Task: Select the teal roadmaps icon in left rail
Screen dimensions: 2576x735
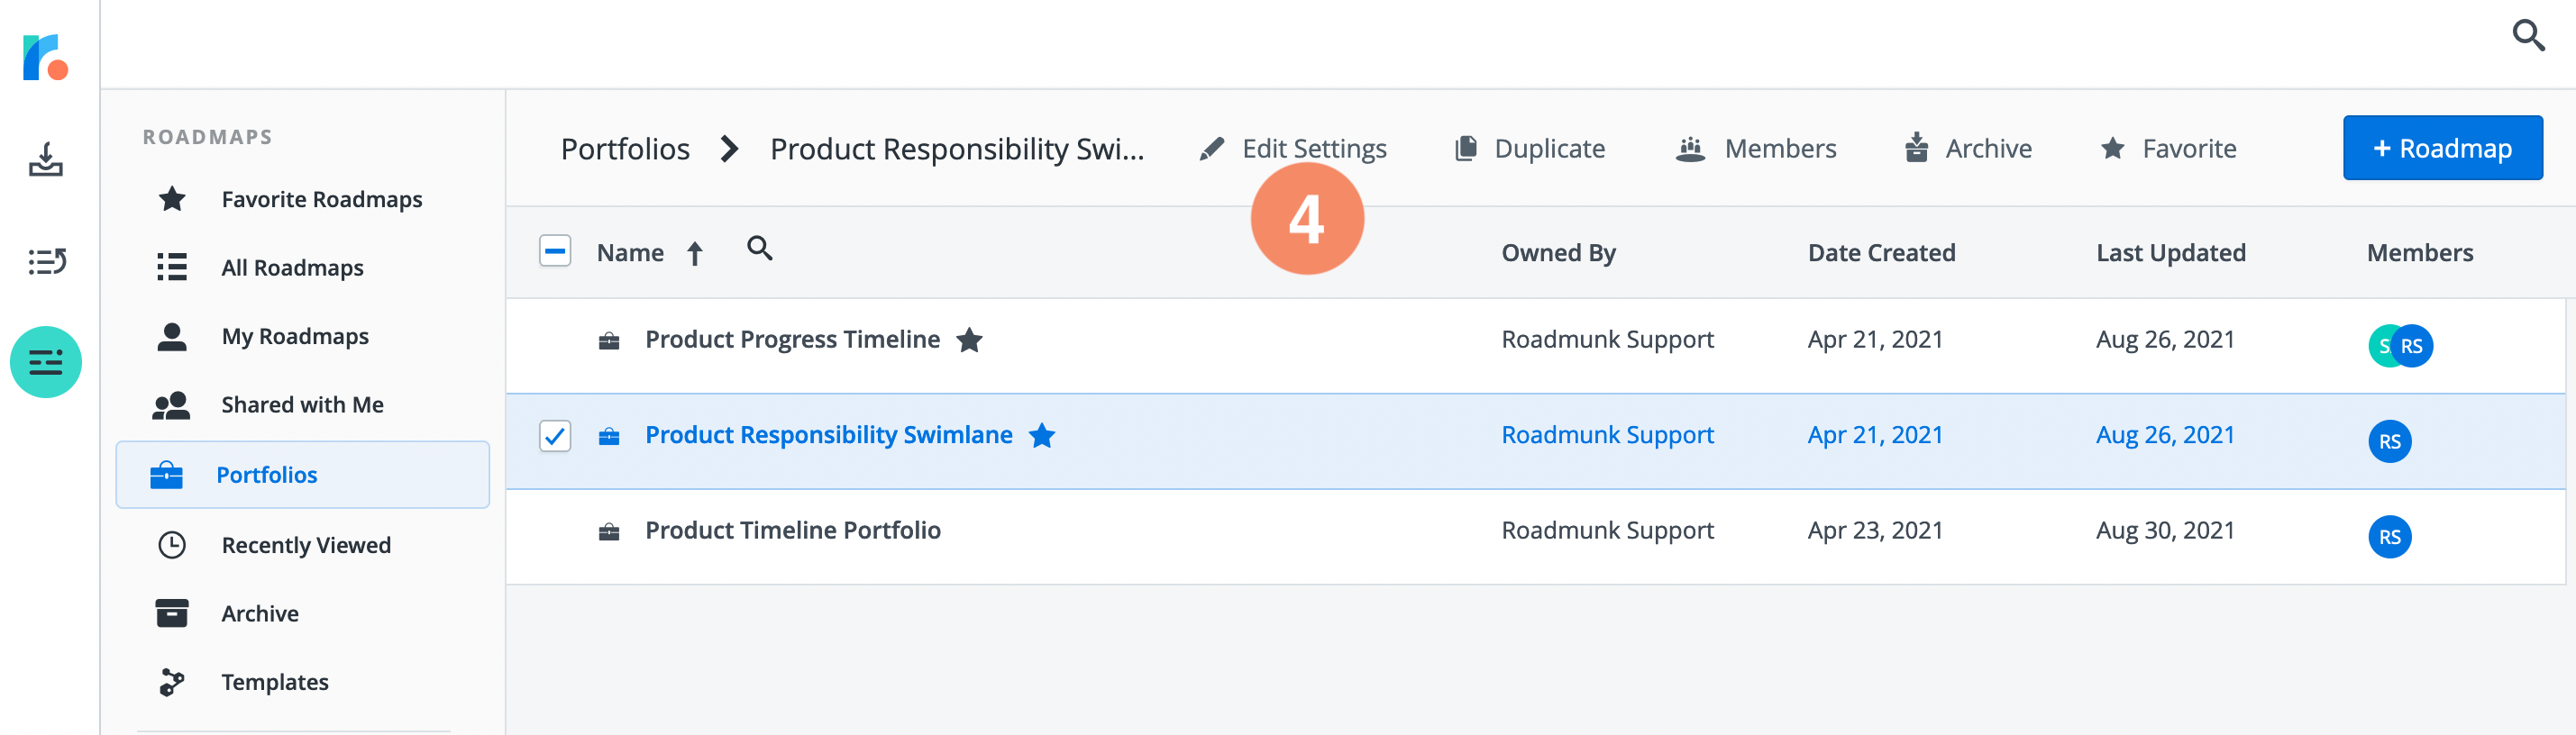Action: pos(46,362)
